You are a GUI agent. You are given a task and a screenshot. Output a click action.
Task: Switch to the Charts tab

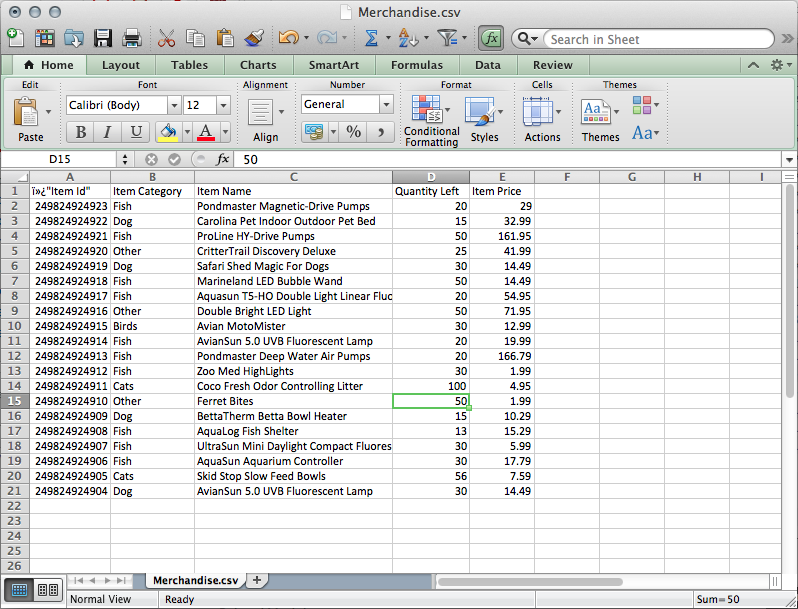tap(258, 65)
